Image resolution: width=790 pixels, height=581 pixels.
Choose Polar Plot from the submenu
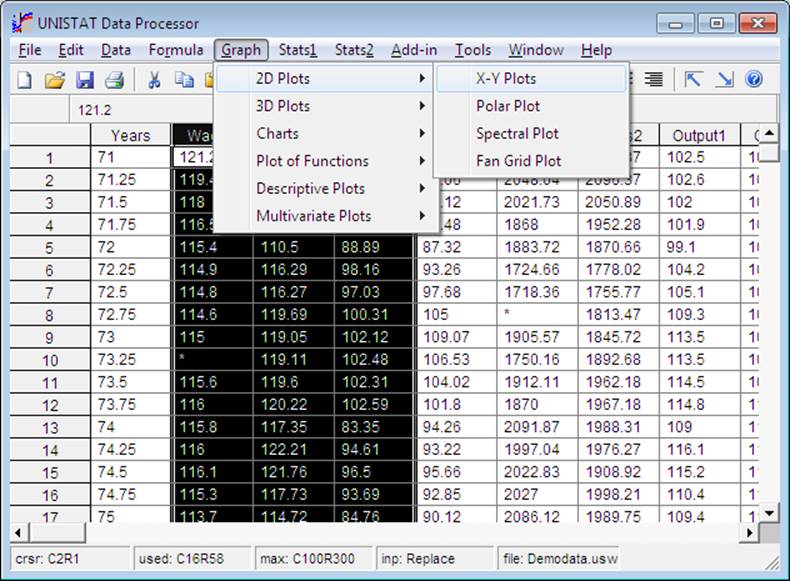pos(532,106)
